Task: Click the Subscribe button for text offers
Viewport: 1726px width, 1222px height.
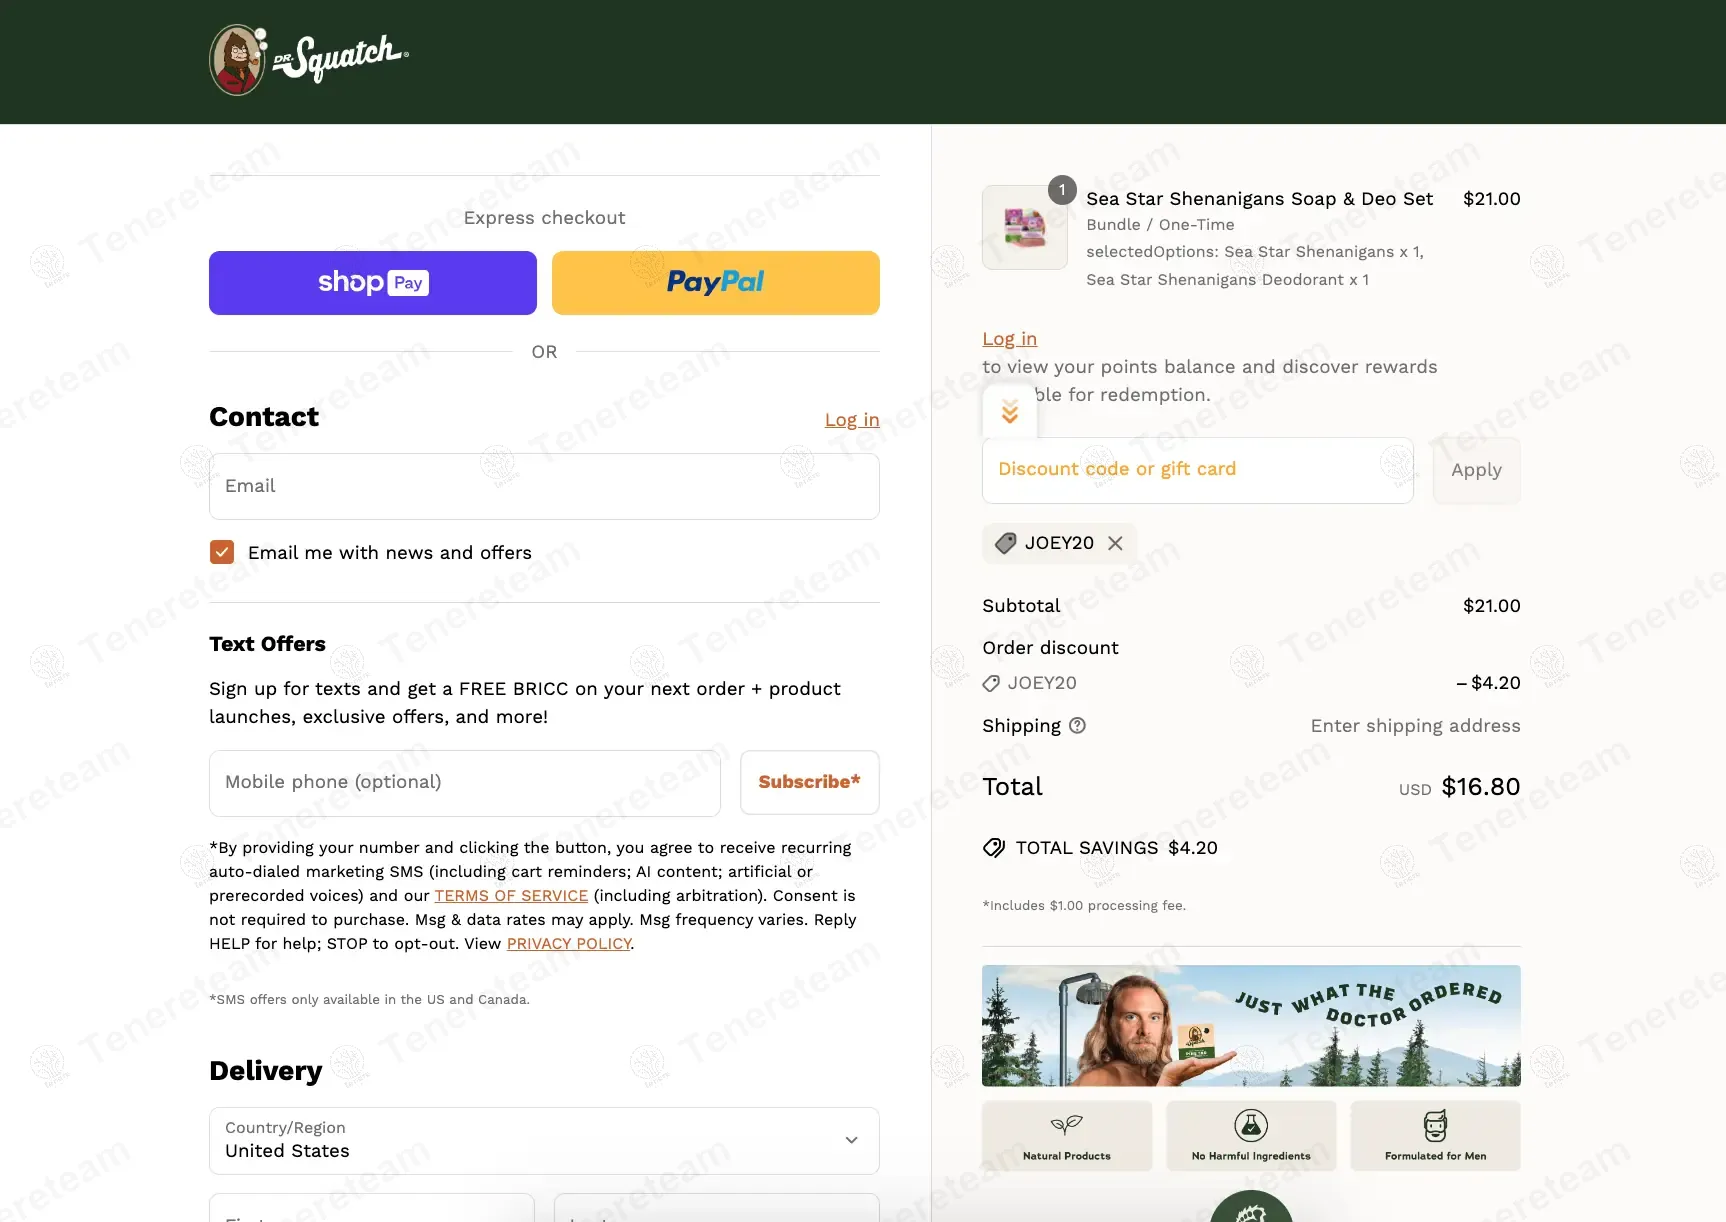Action: [810, 782]
